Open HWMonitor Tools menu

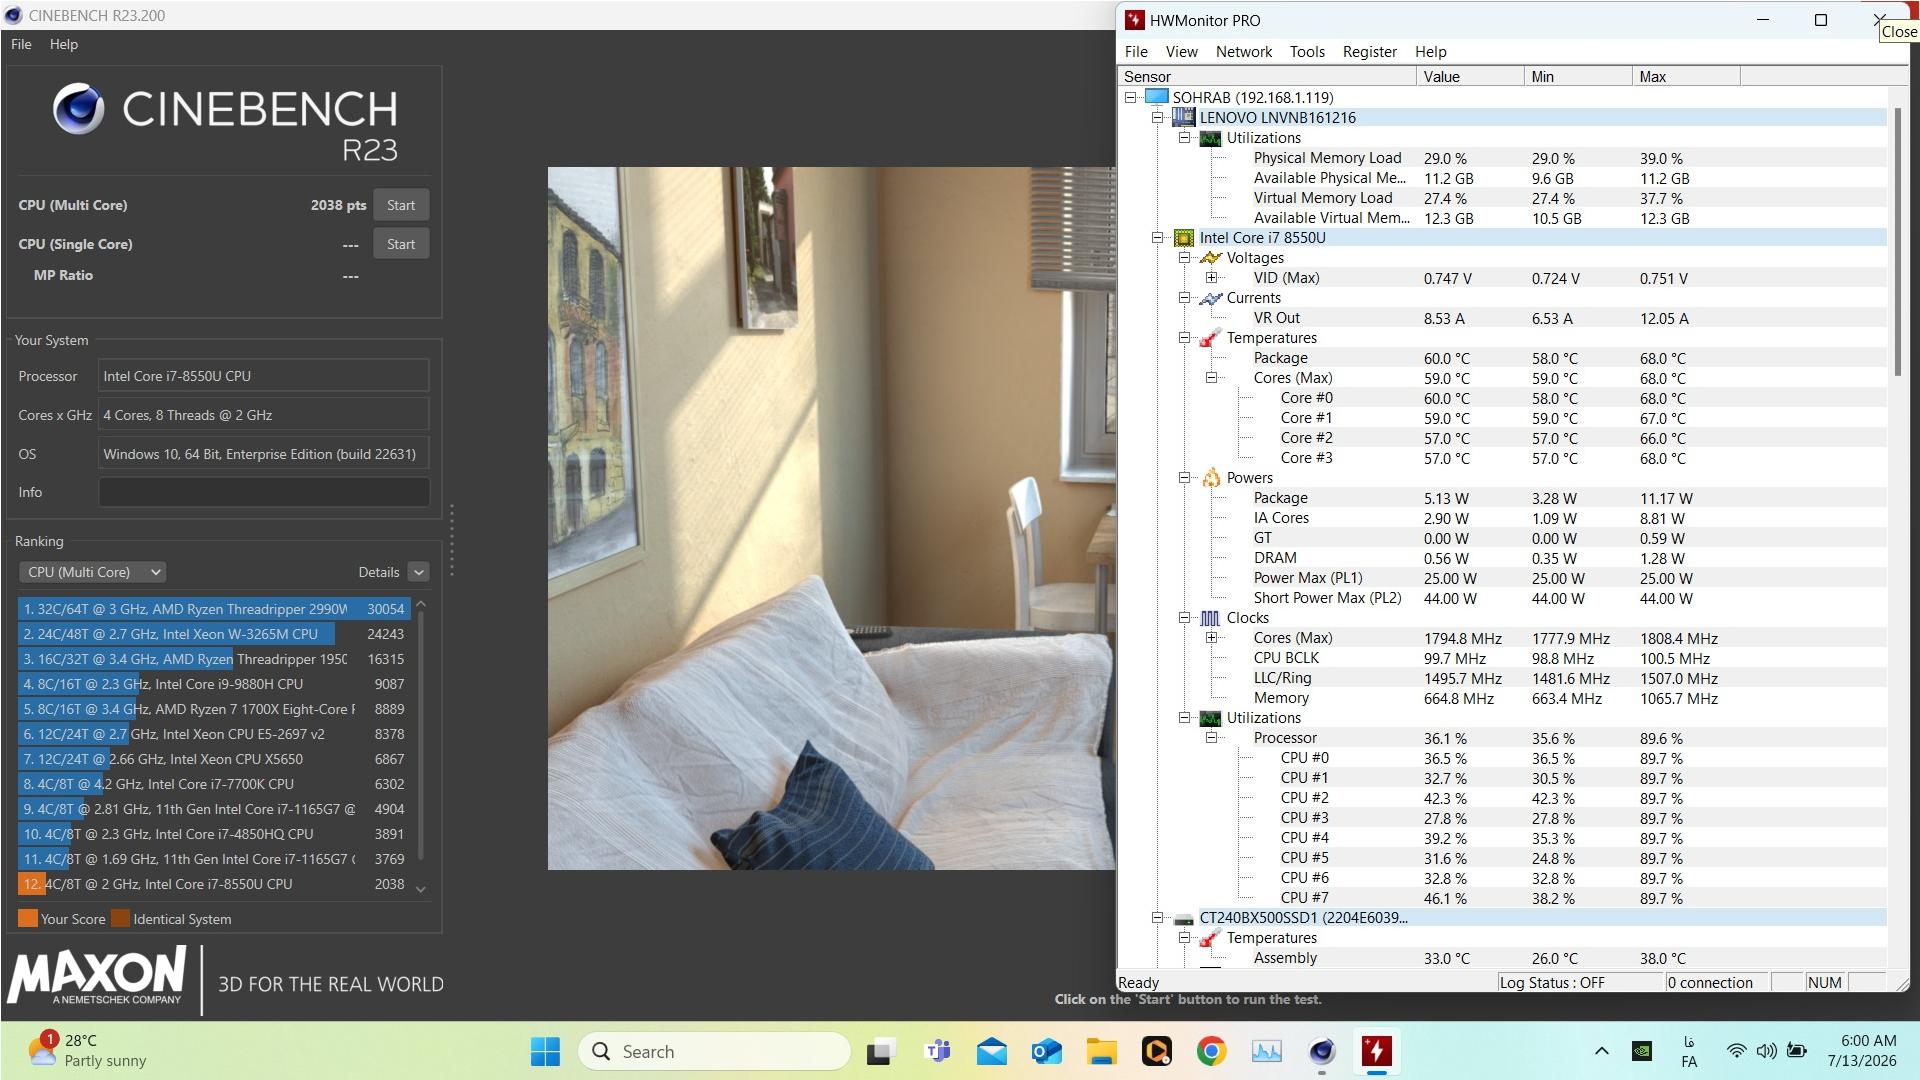coord(1307,52)
